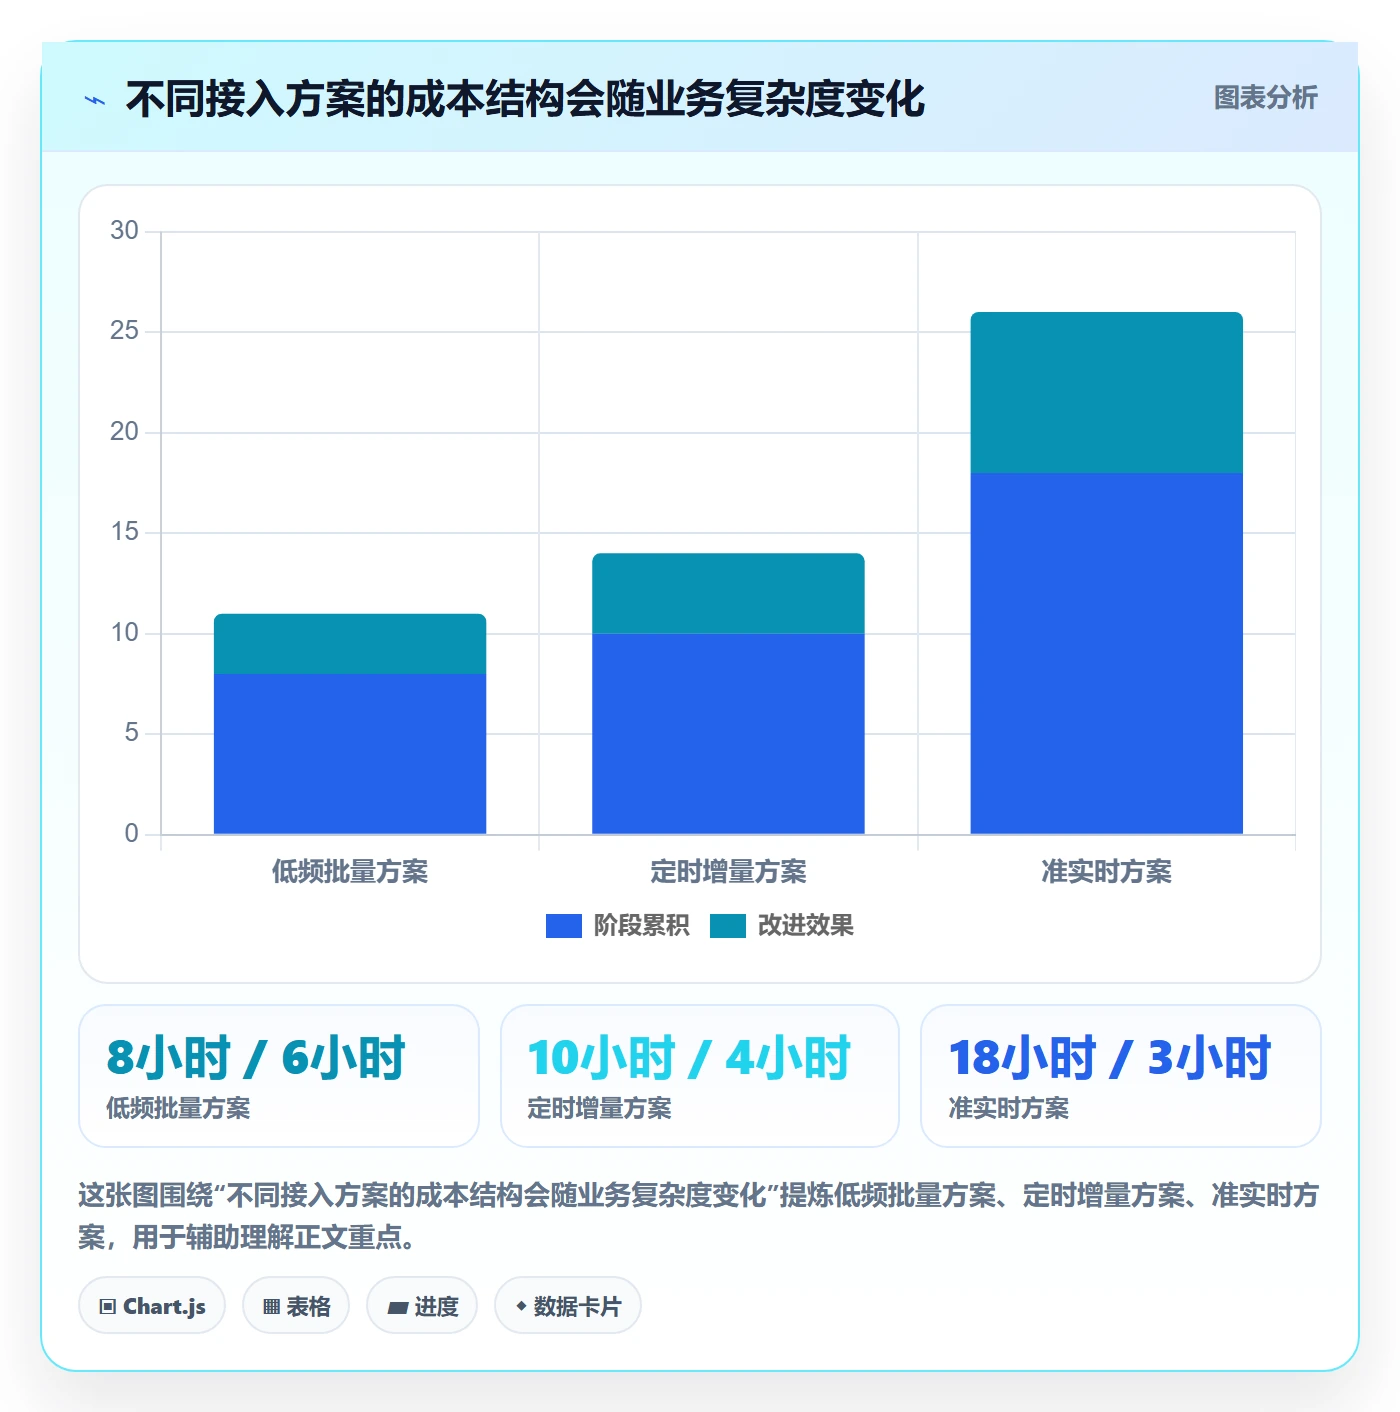
Task: Click the 定时增量方案 x-axis label
Action: point(728,872)
